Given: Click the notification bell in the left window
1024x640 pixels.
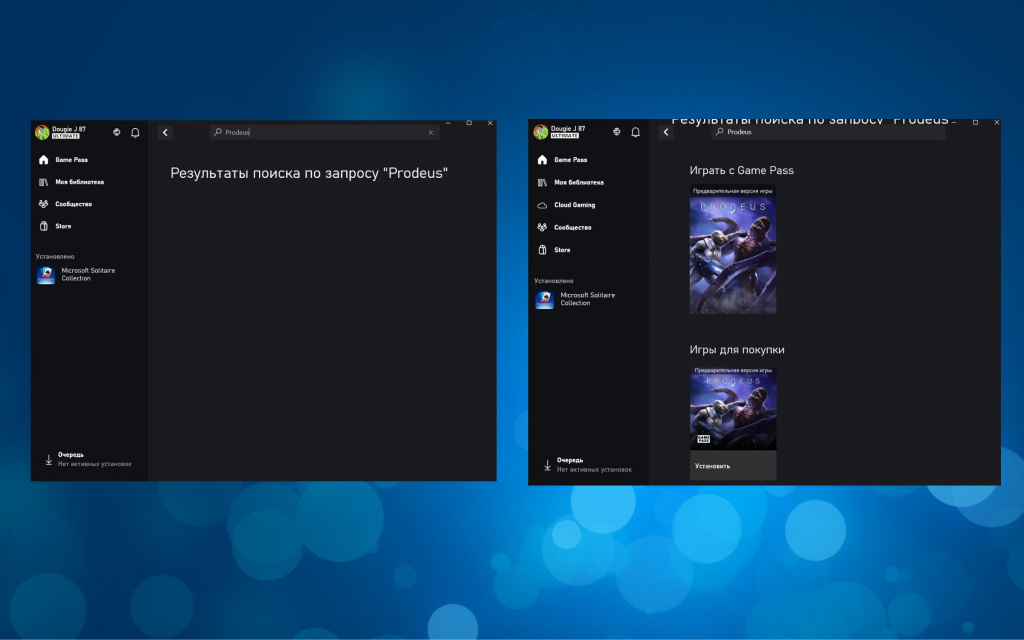Looking at the screenshot, I should 135,132.
